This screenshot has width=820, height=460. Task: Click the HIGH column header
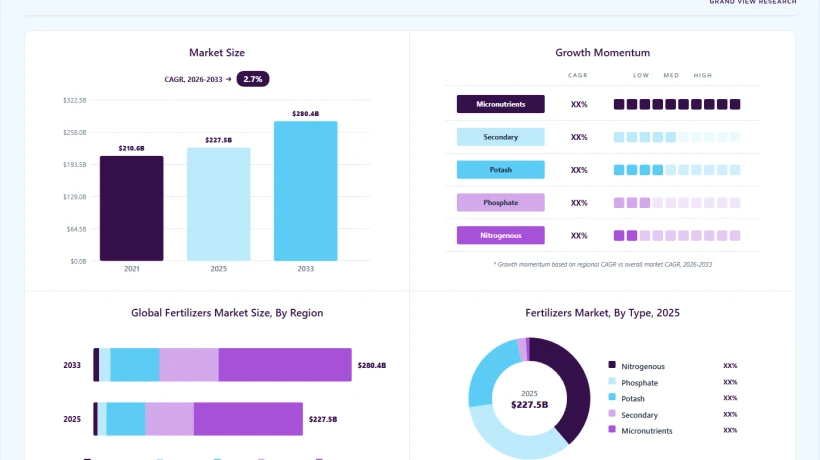(x=703, y=75)
